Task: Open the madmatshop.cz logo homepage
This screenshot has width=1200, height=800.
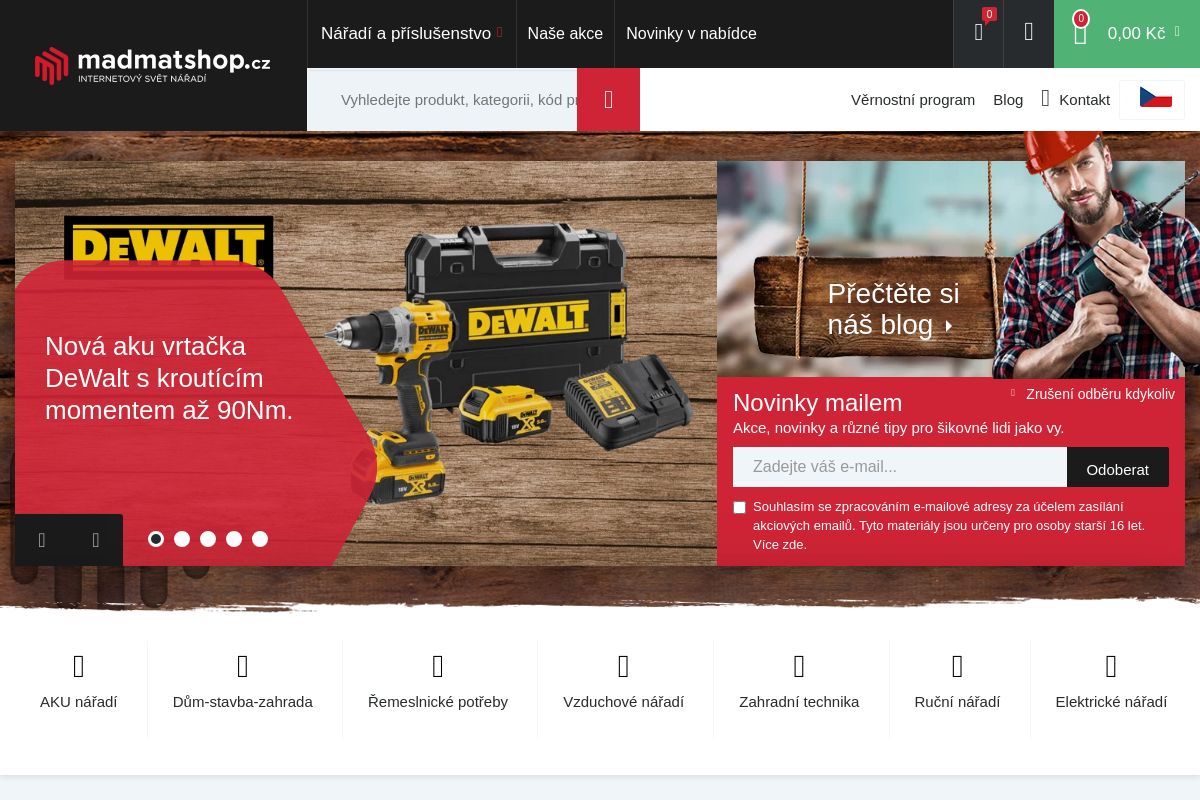Action: (x=153, y=65)
